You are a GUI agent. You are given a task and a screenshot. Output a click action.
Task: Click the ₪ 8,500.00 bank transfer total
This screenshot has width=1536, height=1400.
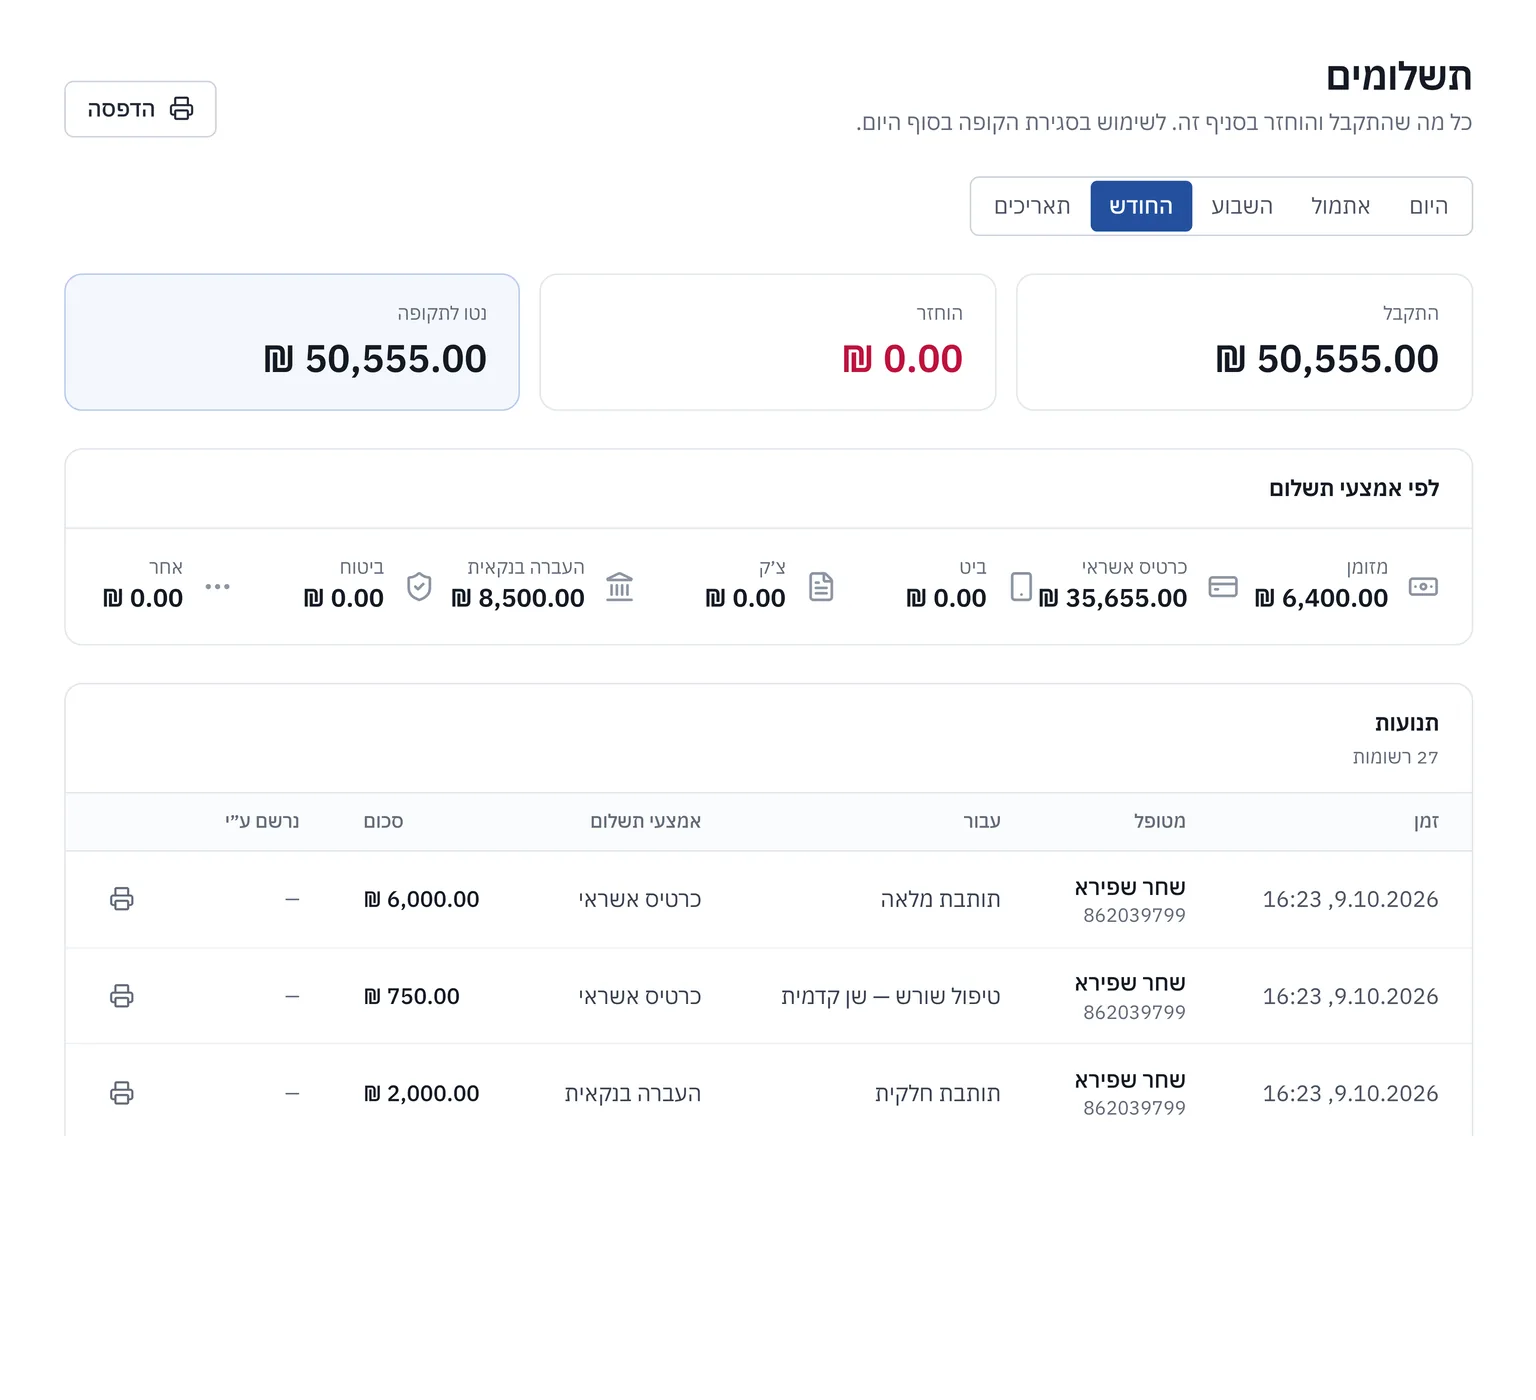518,598
